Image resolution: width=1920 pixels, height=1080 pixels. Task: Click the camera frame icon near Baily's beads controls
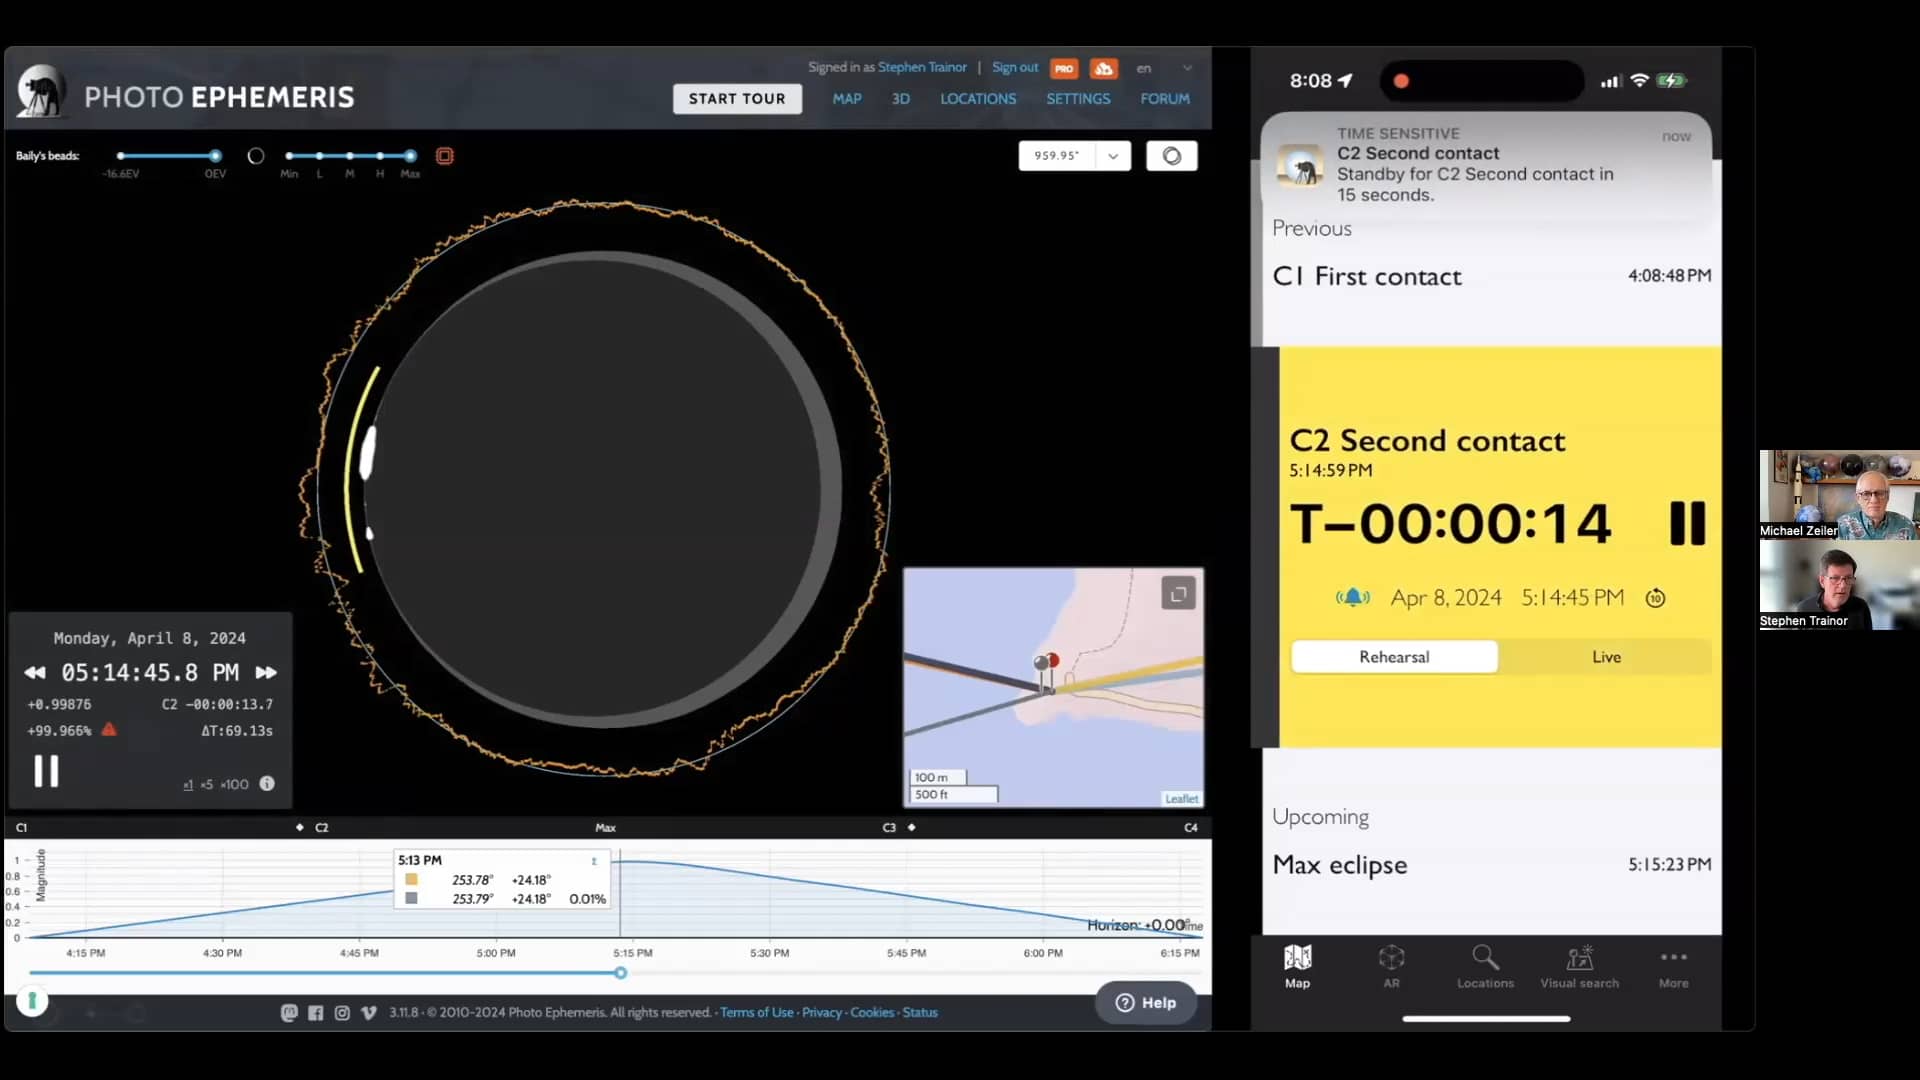tap(444, 155)
